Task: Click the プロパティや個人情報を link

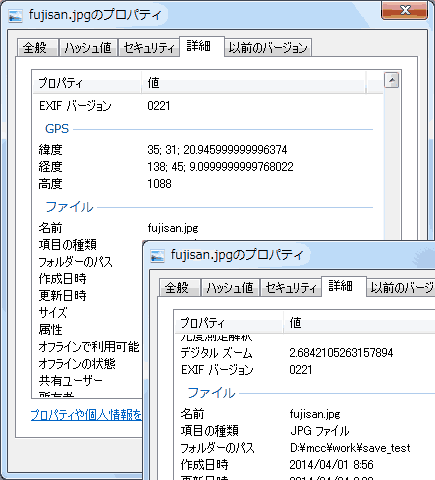Action: pyautogui.click(x=86, y=415)
